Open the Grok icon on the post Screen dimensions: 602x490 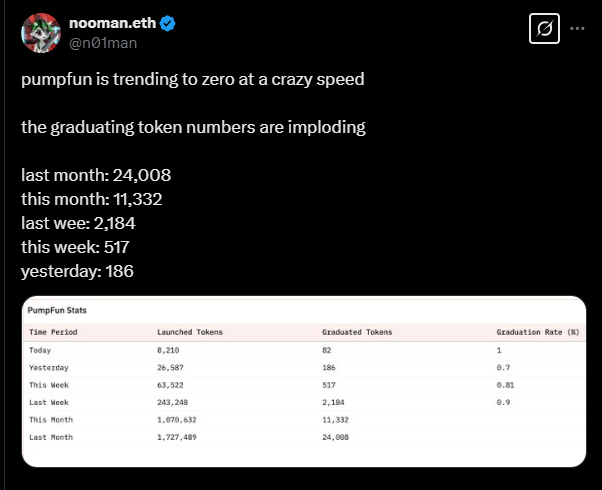[542, 31]
